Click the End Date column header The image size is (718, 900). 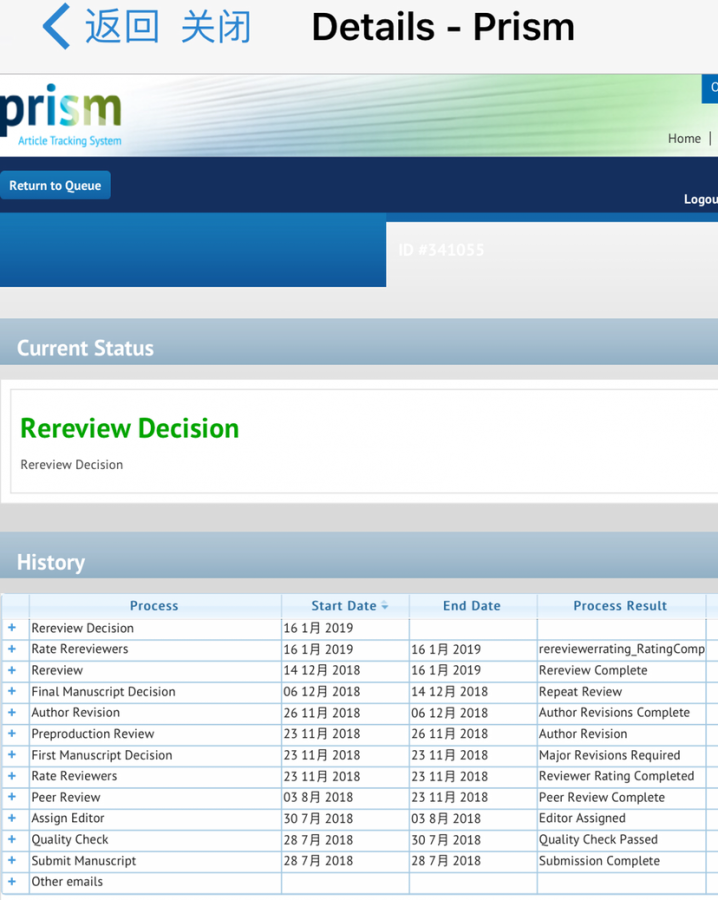coord(472,606)
